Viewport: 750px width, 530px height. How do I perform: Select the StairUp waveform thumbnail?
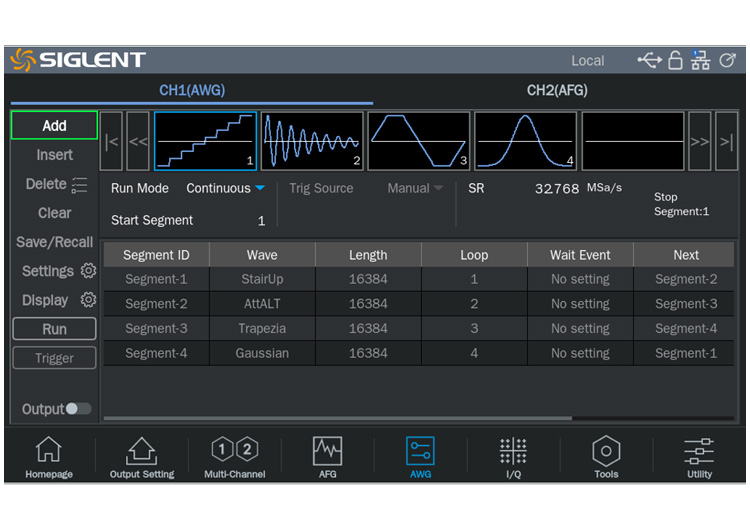205,141
